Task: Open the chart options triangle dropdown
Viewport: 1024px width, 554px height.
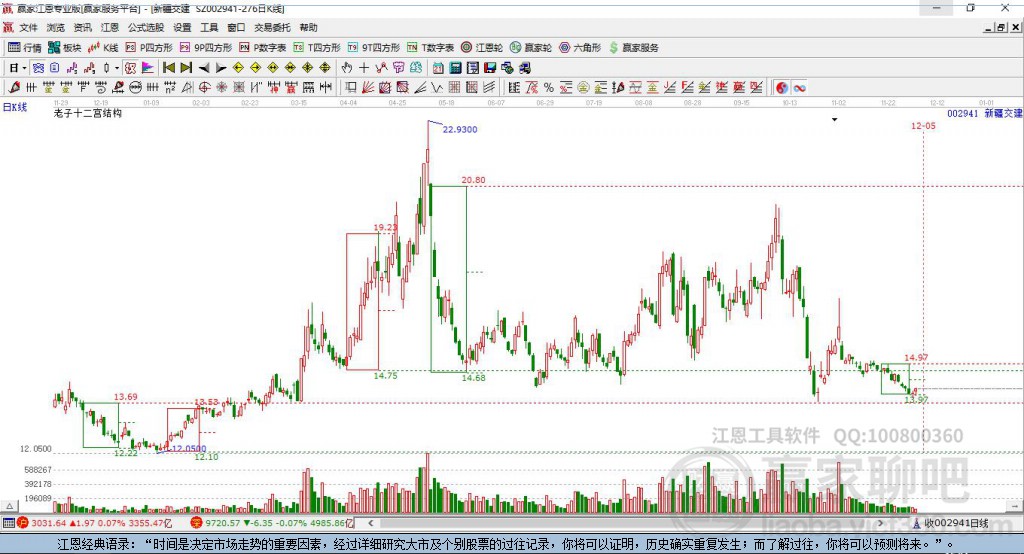Action: click(x=835, y=120)
